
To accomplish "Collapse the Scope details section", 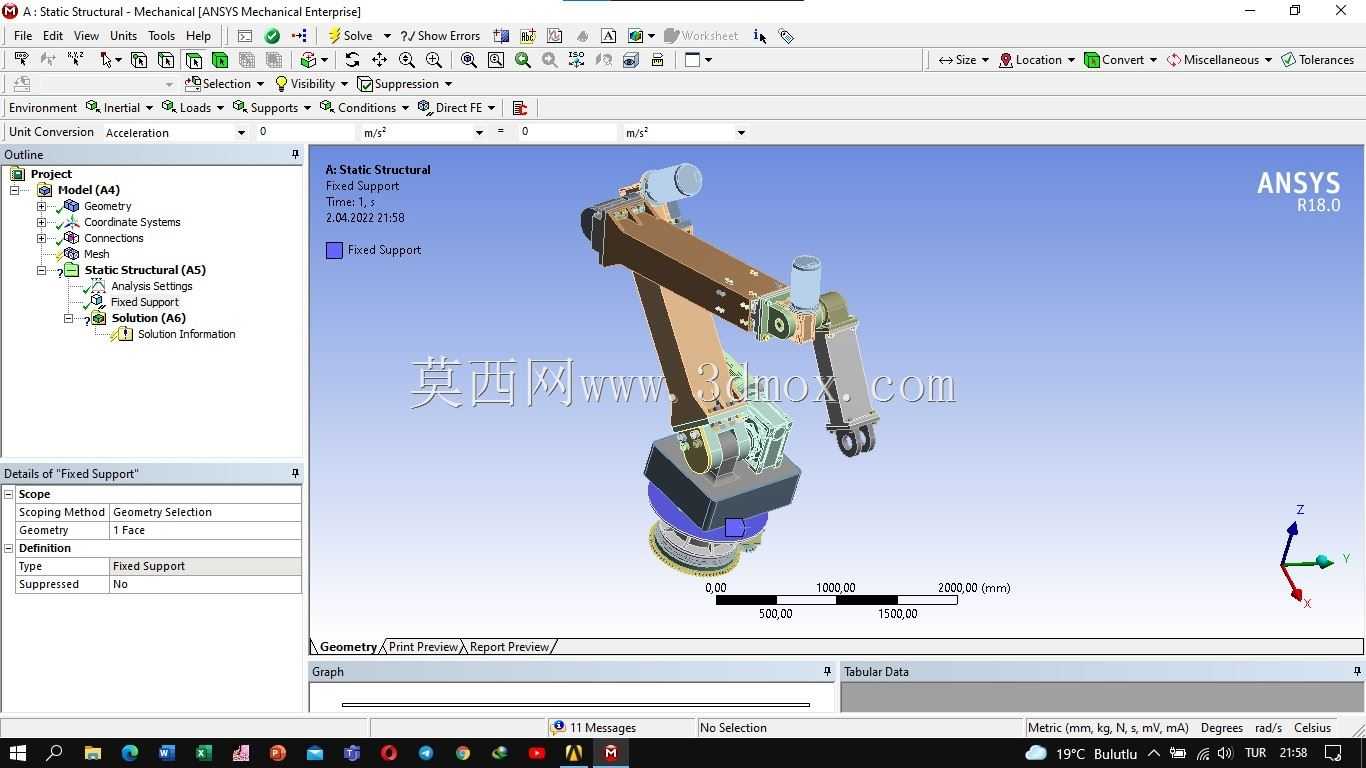I will coord(8,494).
